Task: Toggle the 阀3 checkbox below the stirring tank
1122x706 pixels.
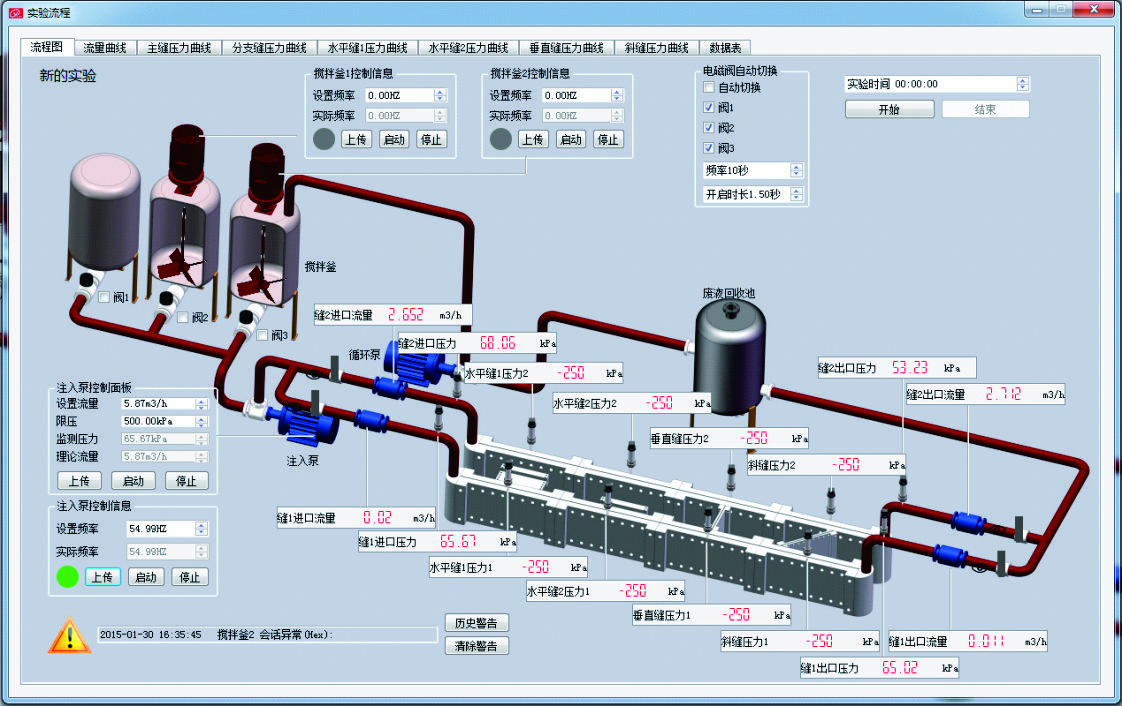Action: (x=262, y=335)
